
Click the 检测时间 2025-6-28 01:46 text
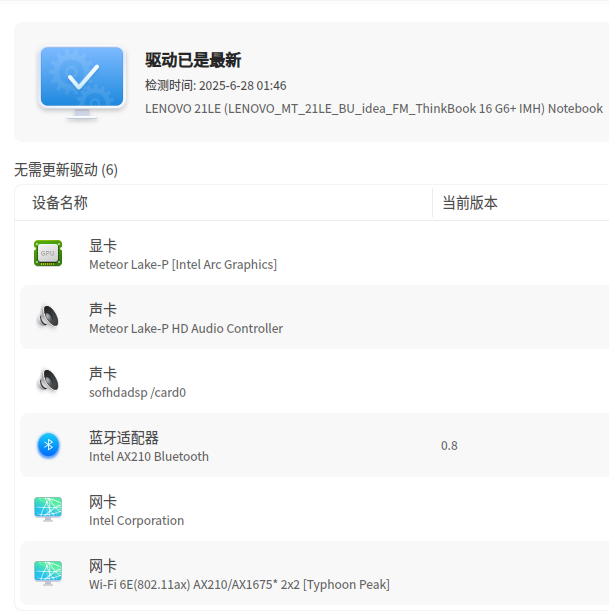click(x=216, y=86)
